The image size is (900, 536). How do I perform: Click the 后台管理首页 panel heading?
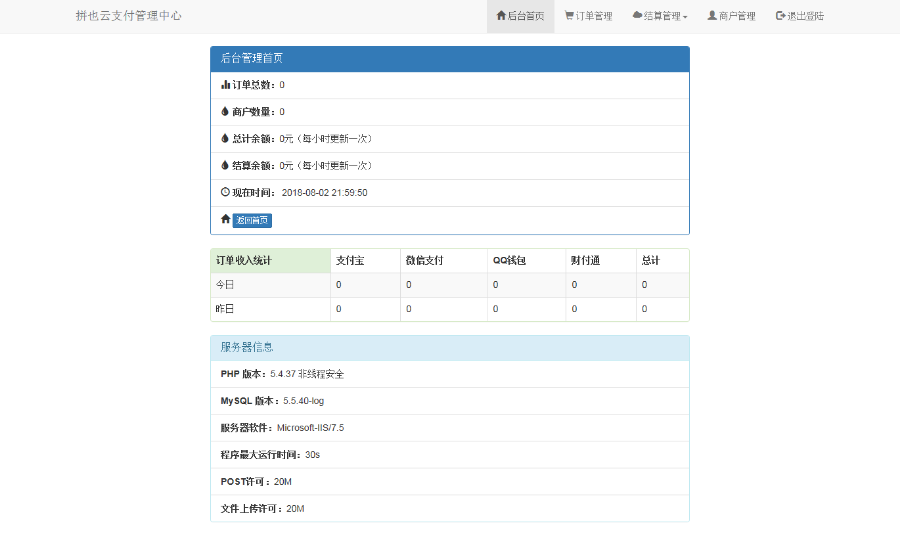(x=450, y=59)
